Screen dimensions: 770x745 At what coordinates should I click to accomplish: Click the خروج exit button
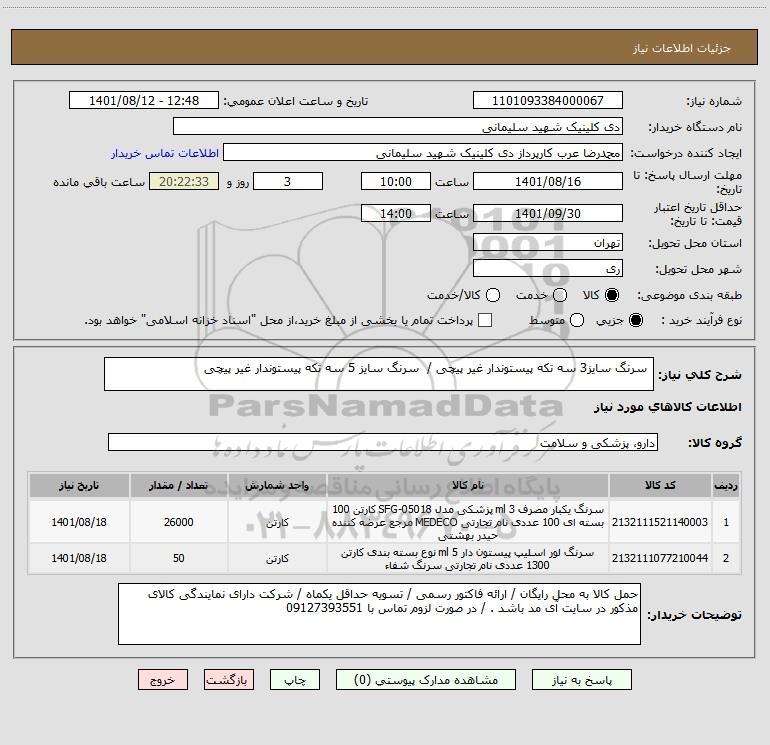tap(163, 680)
